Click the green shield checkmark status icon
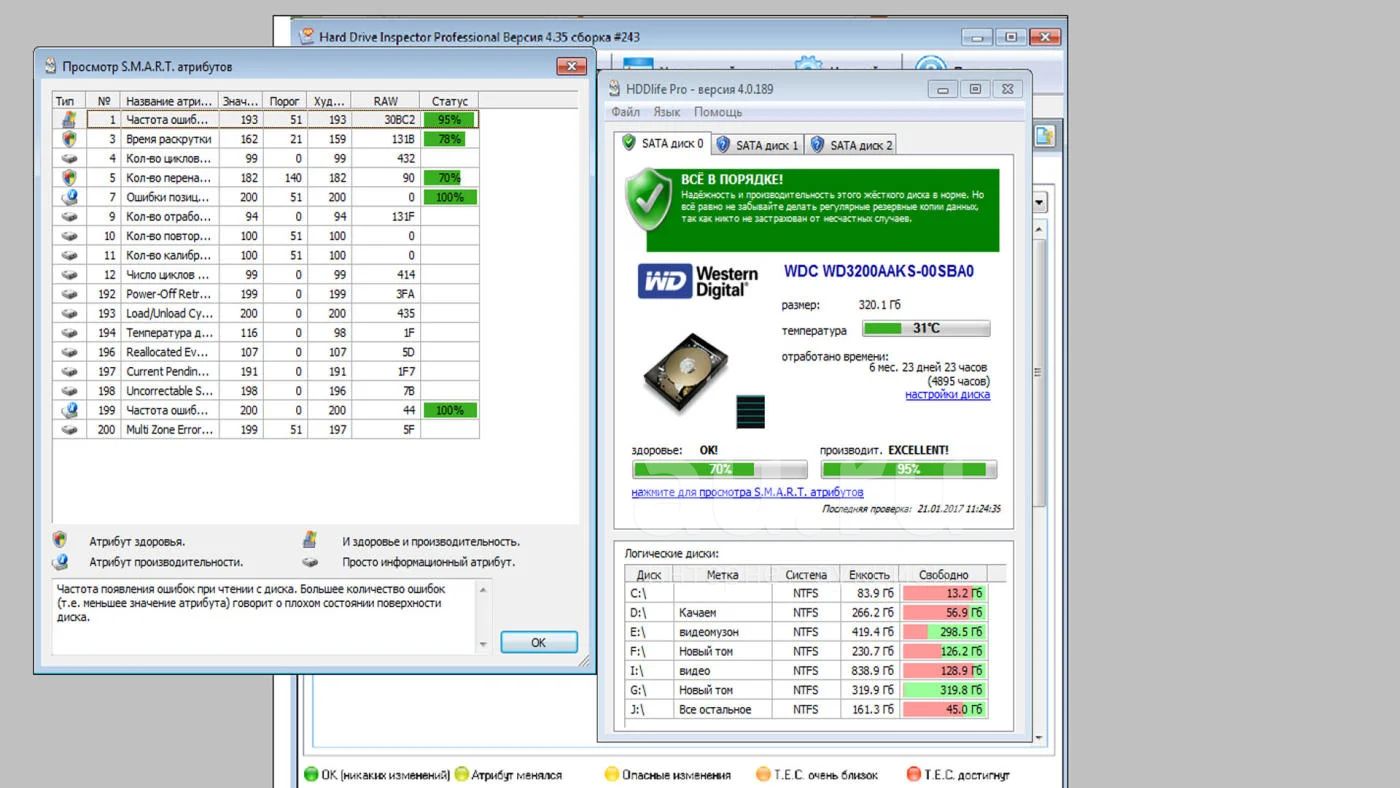The width and height of the screenshot is (1400, 788). coord(648,199)
